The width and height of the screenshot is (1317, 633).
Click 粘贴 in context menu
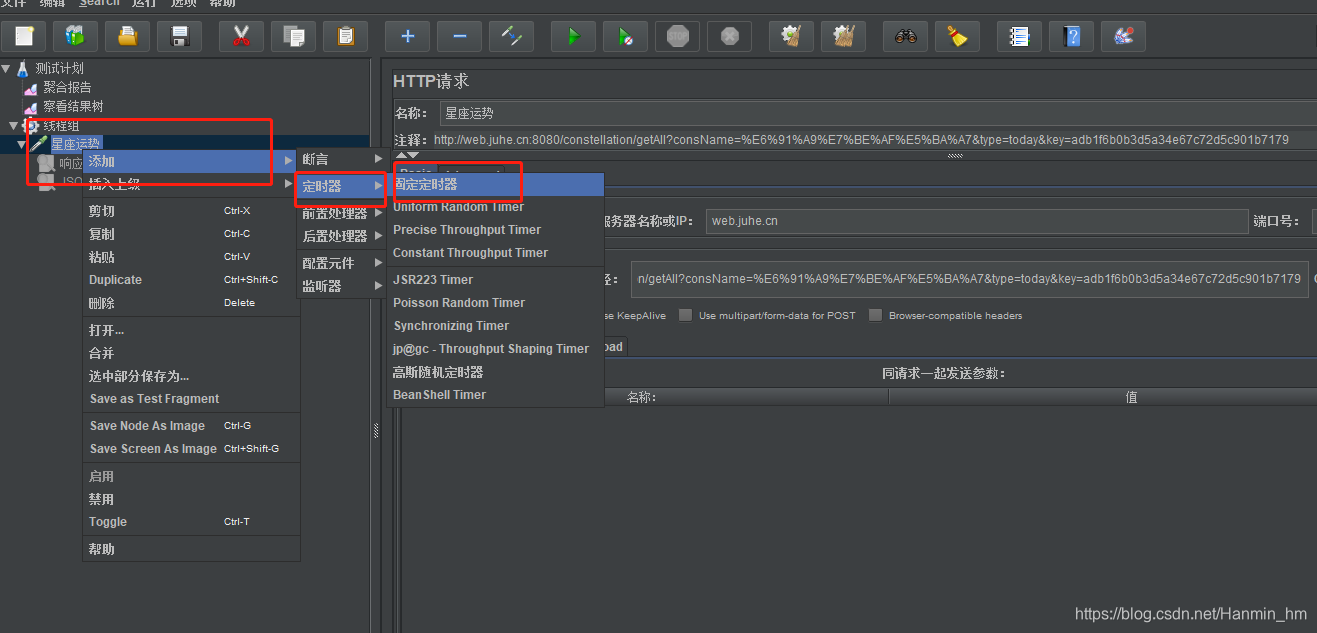[191, 257]
